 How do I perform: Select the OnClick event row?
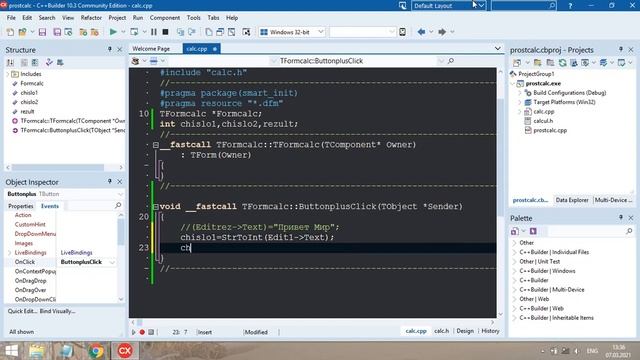(61, 262)
